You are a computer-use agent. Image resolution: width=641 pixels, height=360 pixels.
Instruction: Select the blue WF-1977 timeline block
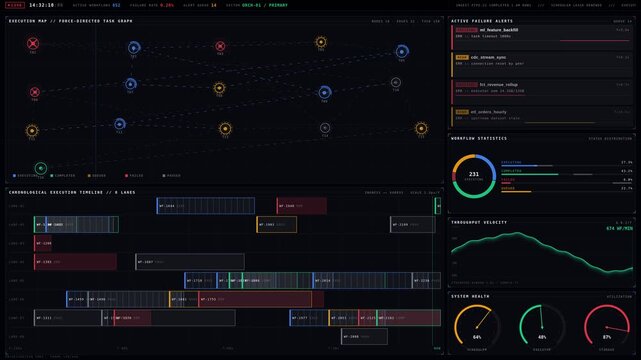[x=309, y=318]
